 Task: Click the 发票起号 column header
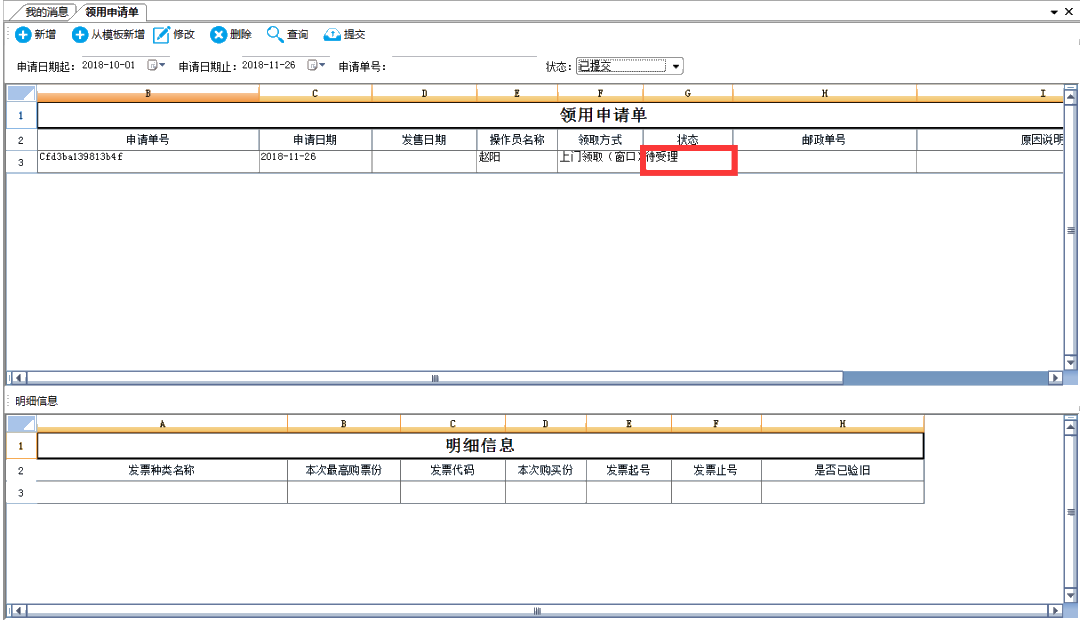(629, 471)
